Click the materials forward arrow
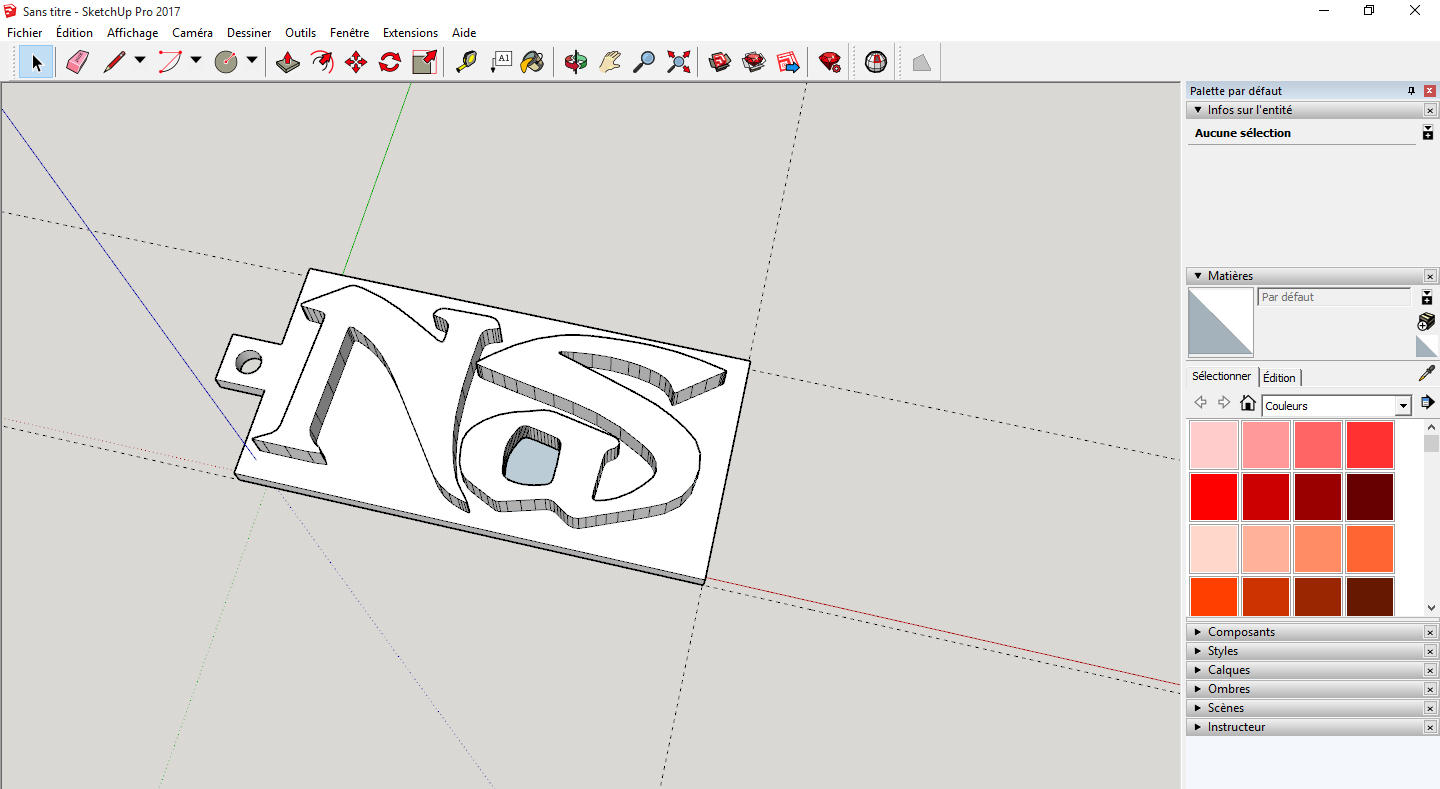This screenshot has width=1440, height=789. [1224, 403]
